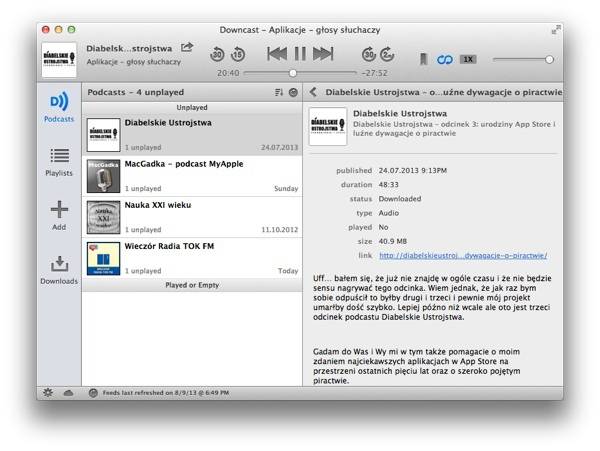The height and width of the screenshot is (451, 600).
Task: Go to the previous track
Action: 277,54
